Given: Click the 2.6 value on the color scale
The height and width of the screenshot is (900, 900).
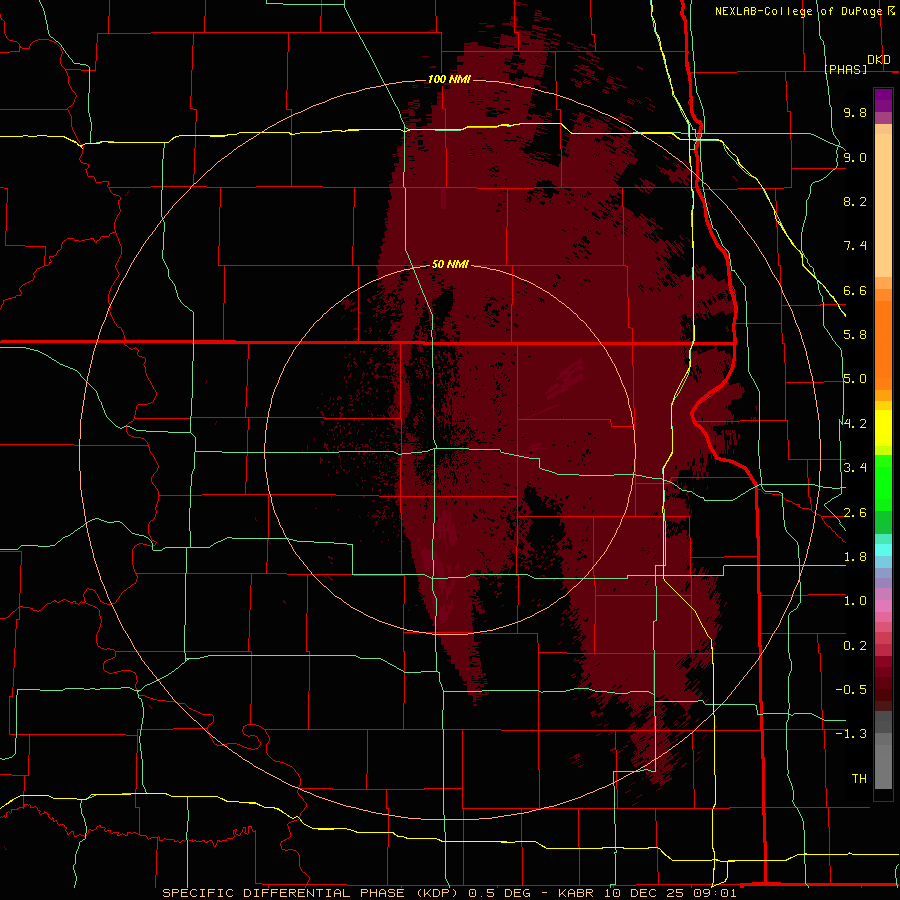Looking at the screenshot, I should (x=855, y=513).
